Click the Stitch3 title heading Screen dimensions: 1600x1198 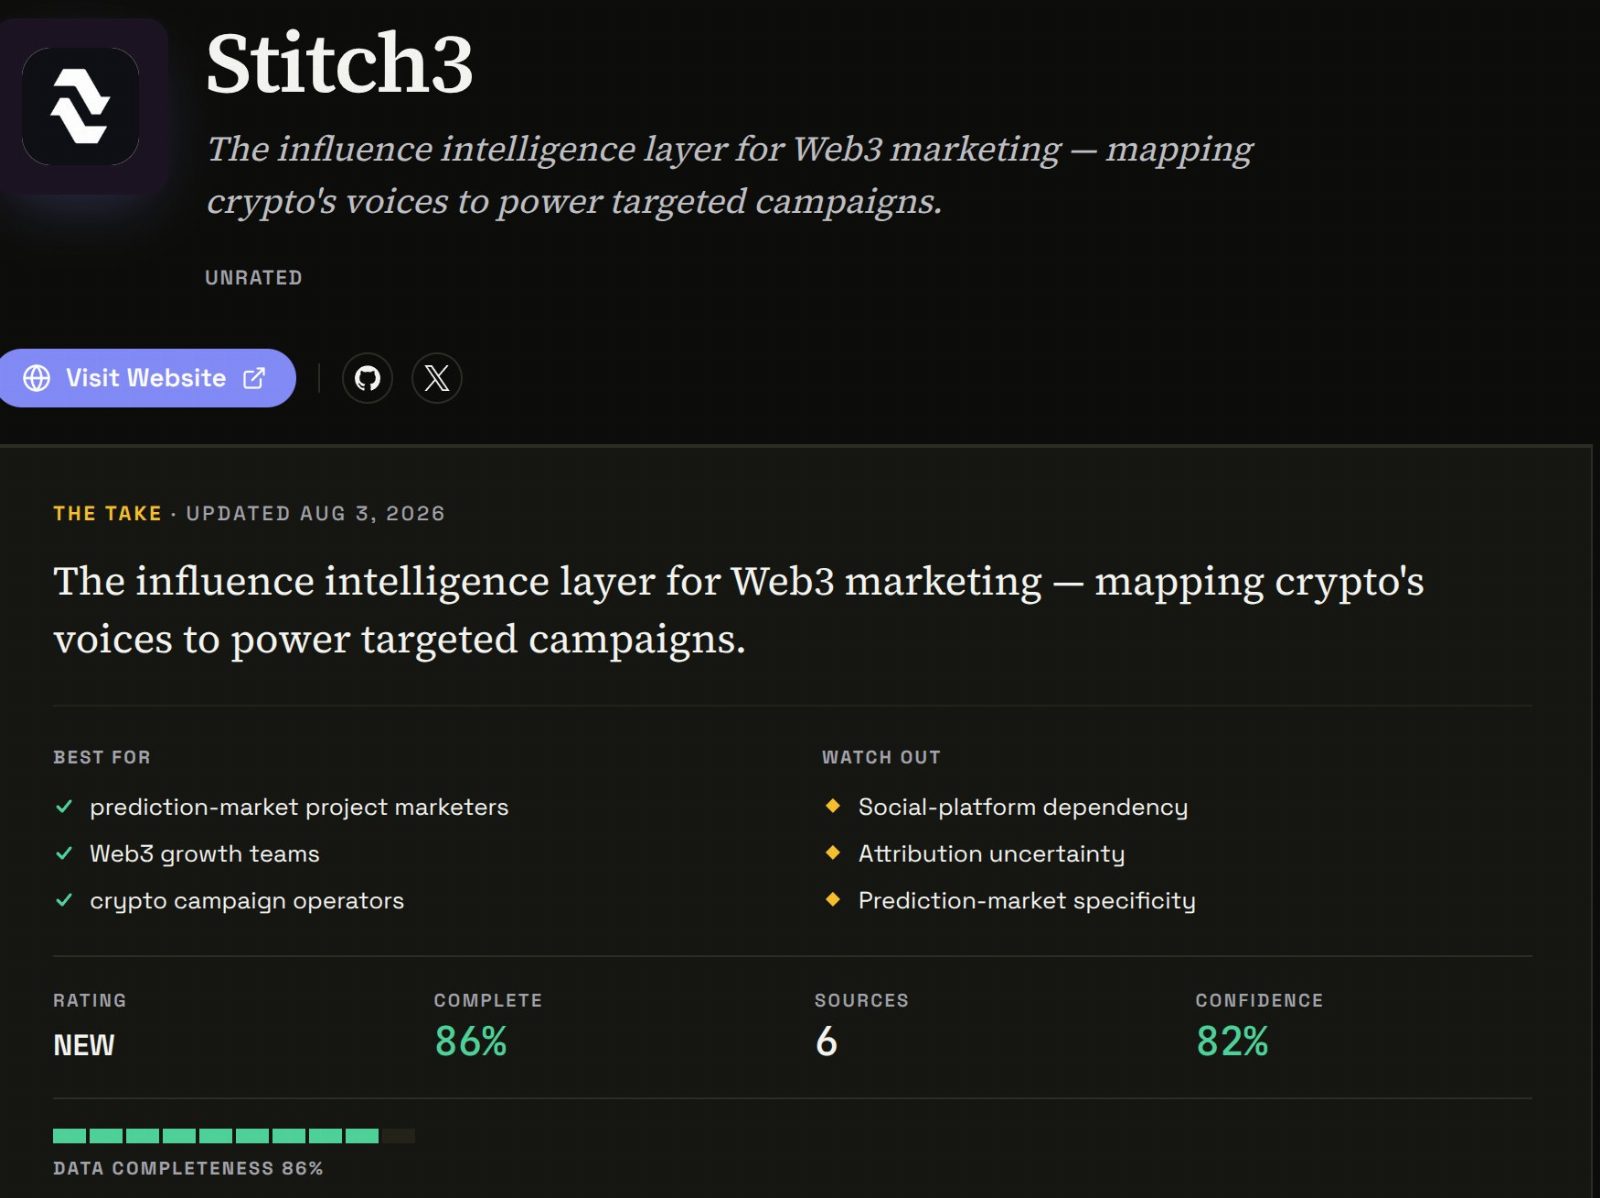[x=339, y=63]
